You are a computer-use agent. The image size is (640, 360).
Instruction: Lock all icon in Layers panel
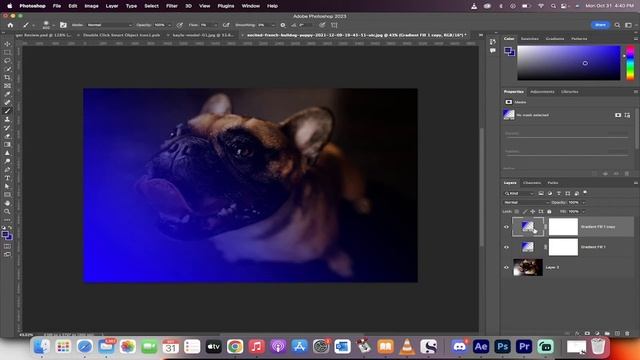[549, 211]
